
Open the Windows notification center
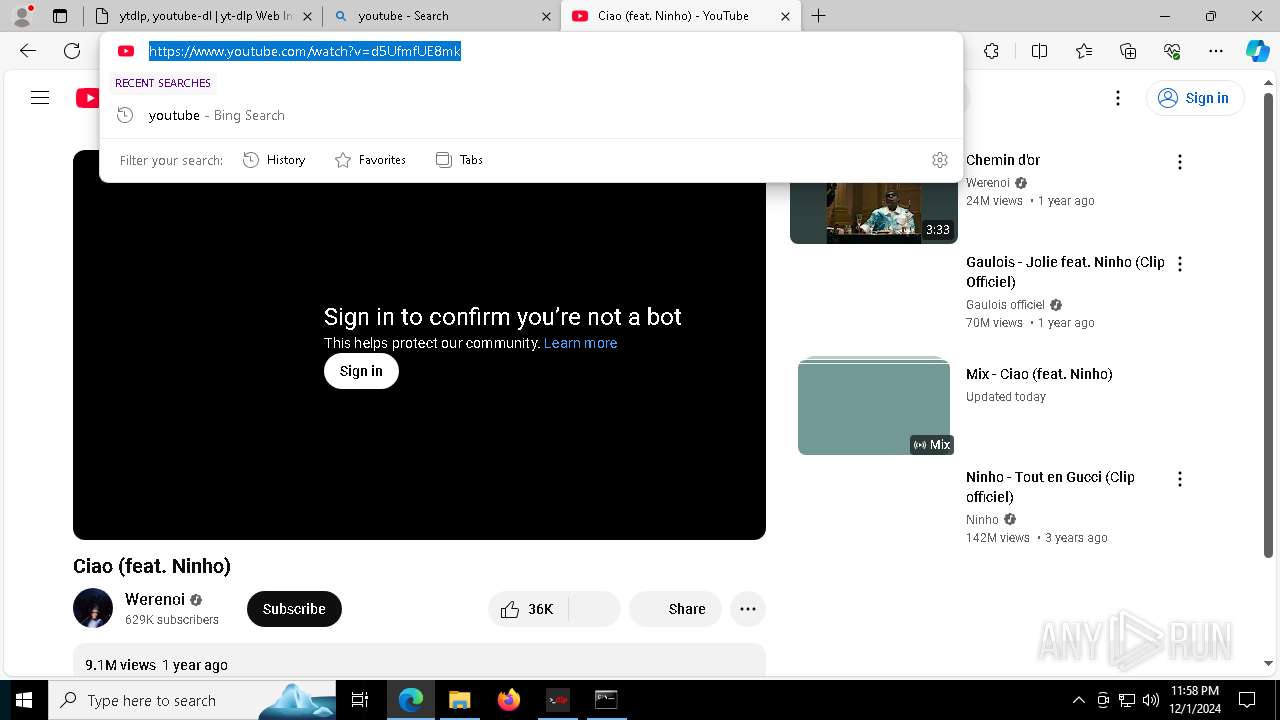coord(1247,700)
